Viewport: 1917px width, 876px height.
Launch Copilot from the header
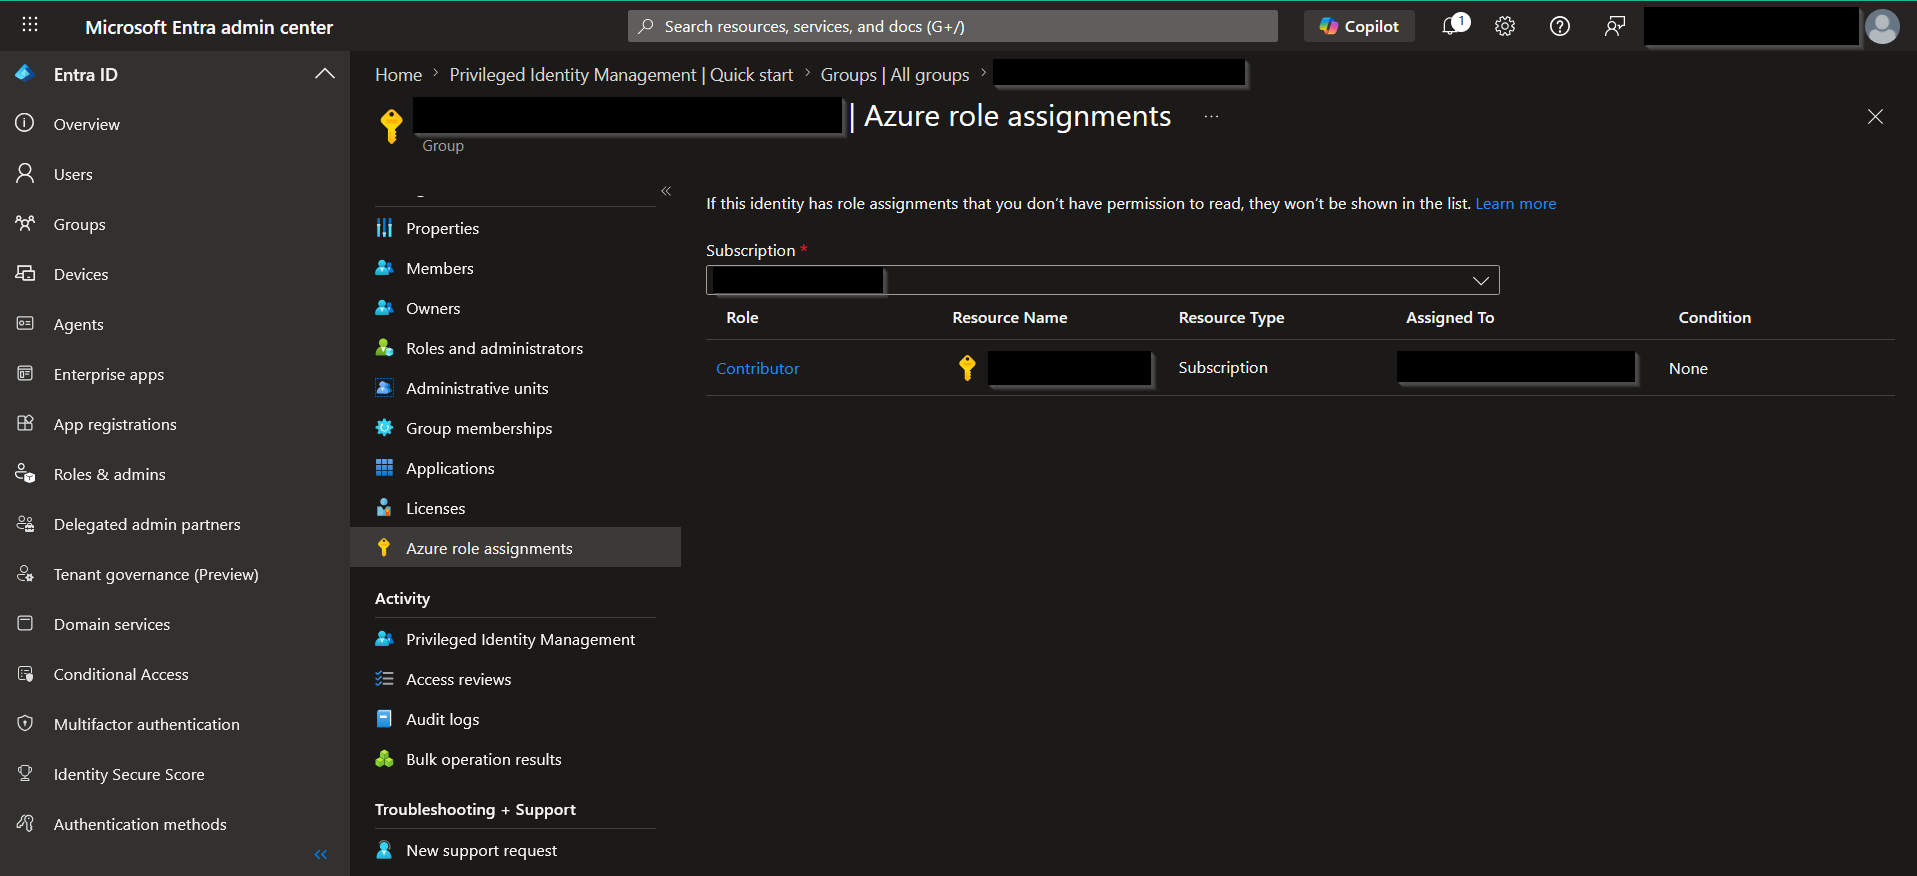coord(1359,26)
